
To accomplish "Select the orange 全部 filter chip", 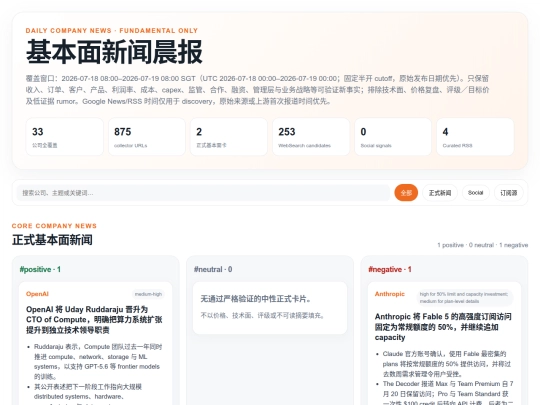I will pos(406,193).
